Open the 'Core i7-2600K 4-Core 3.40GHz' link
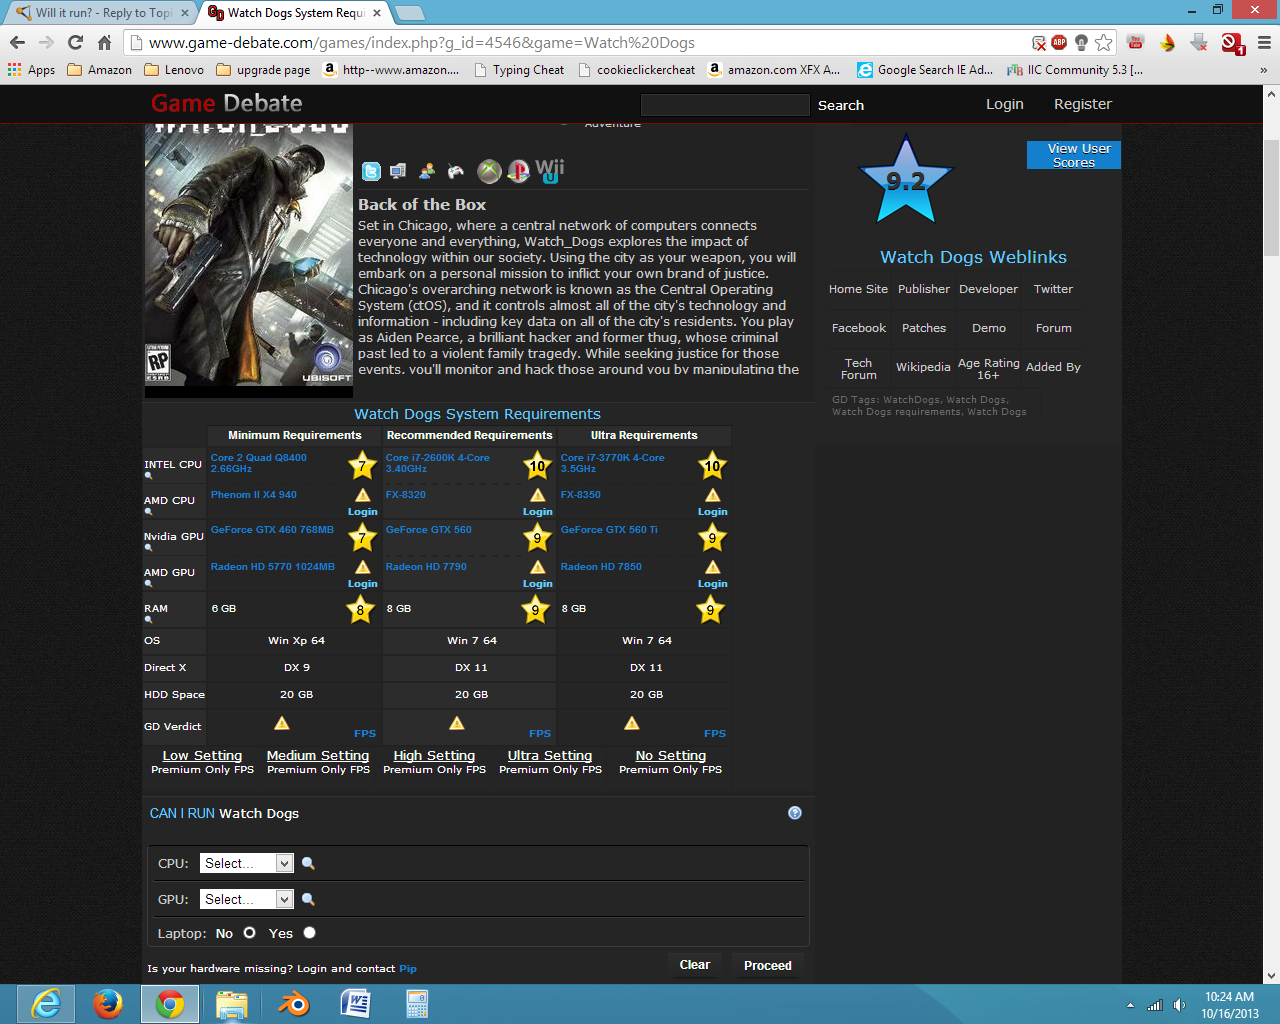Screen dimensions: 1280x1024 click(438, 463)
